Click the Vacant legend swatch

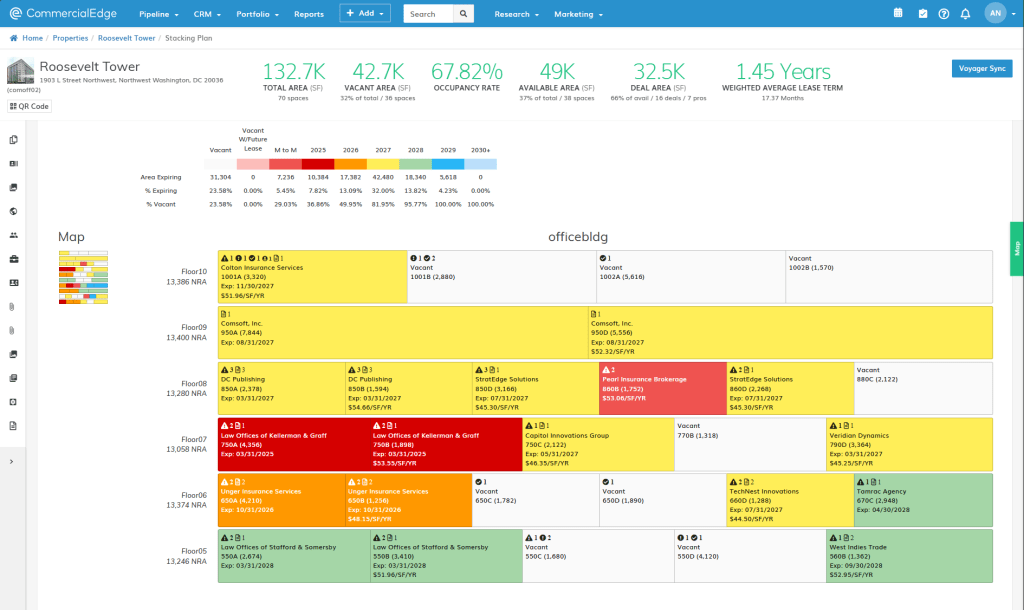tap(220, 165)
